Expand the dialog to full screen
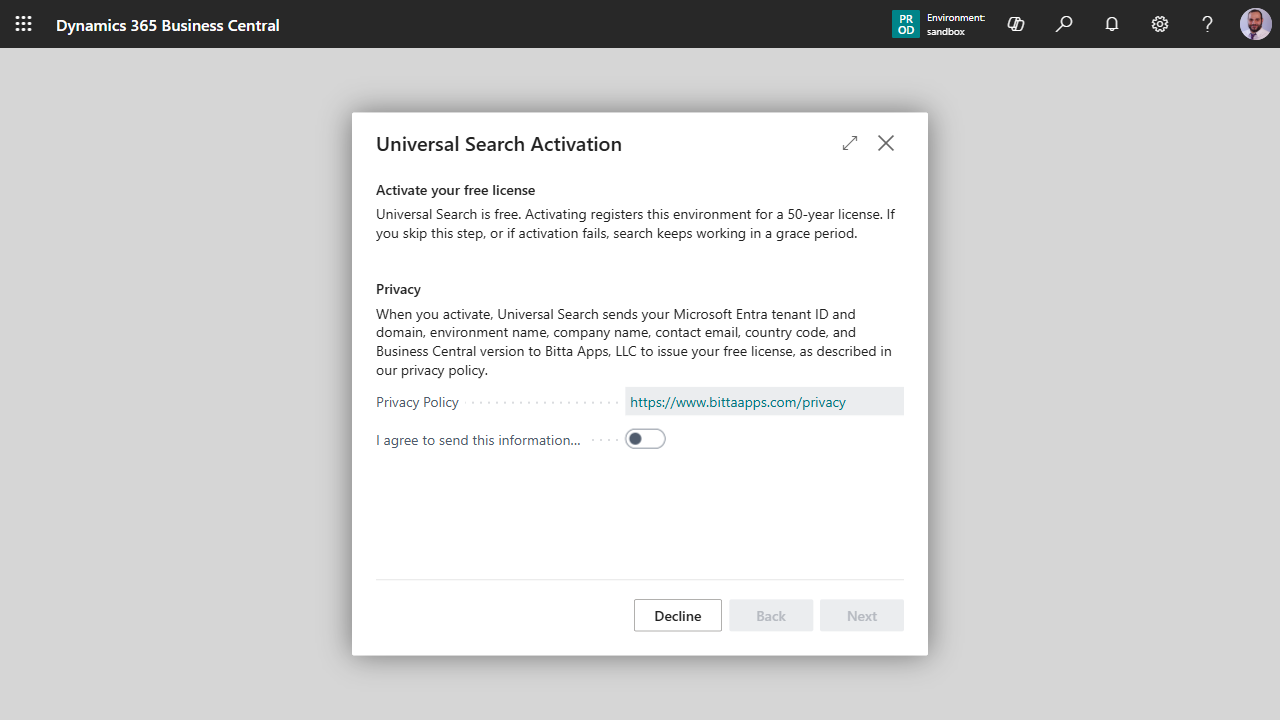Image resolution: width=1280 pixels, height=720 pixels. click(x=850, y=143)
